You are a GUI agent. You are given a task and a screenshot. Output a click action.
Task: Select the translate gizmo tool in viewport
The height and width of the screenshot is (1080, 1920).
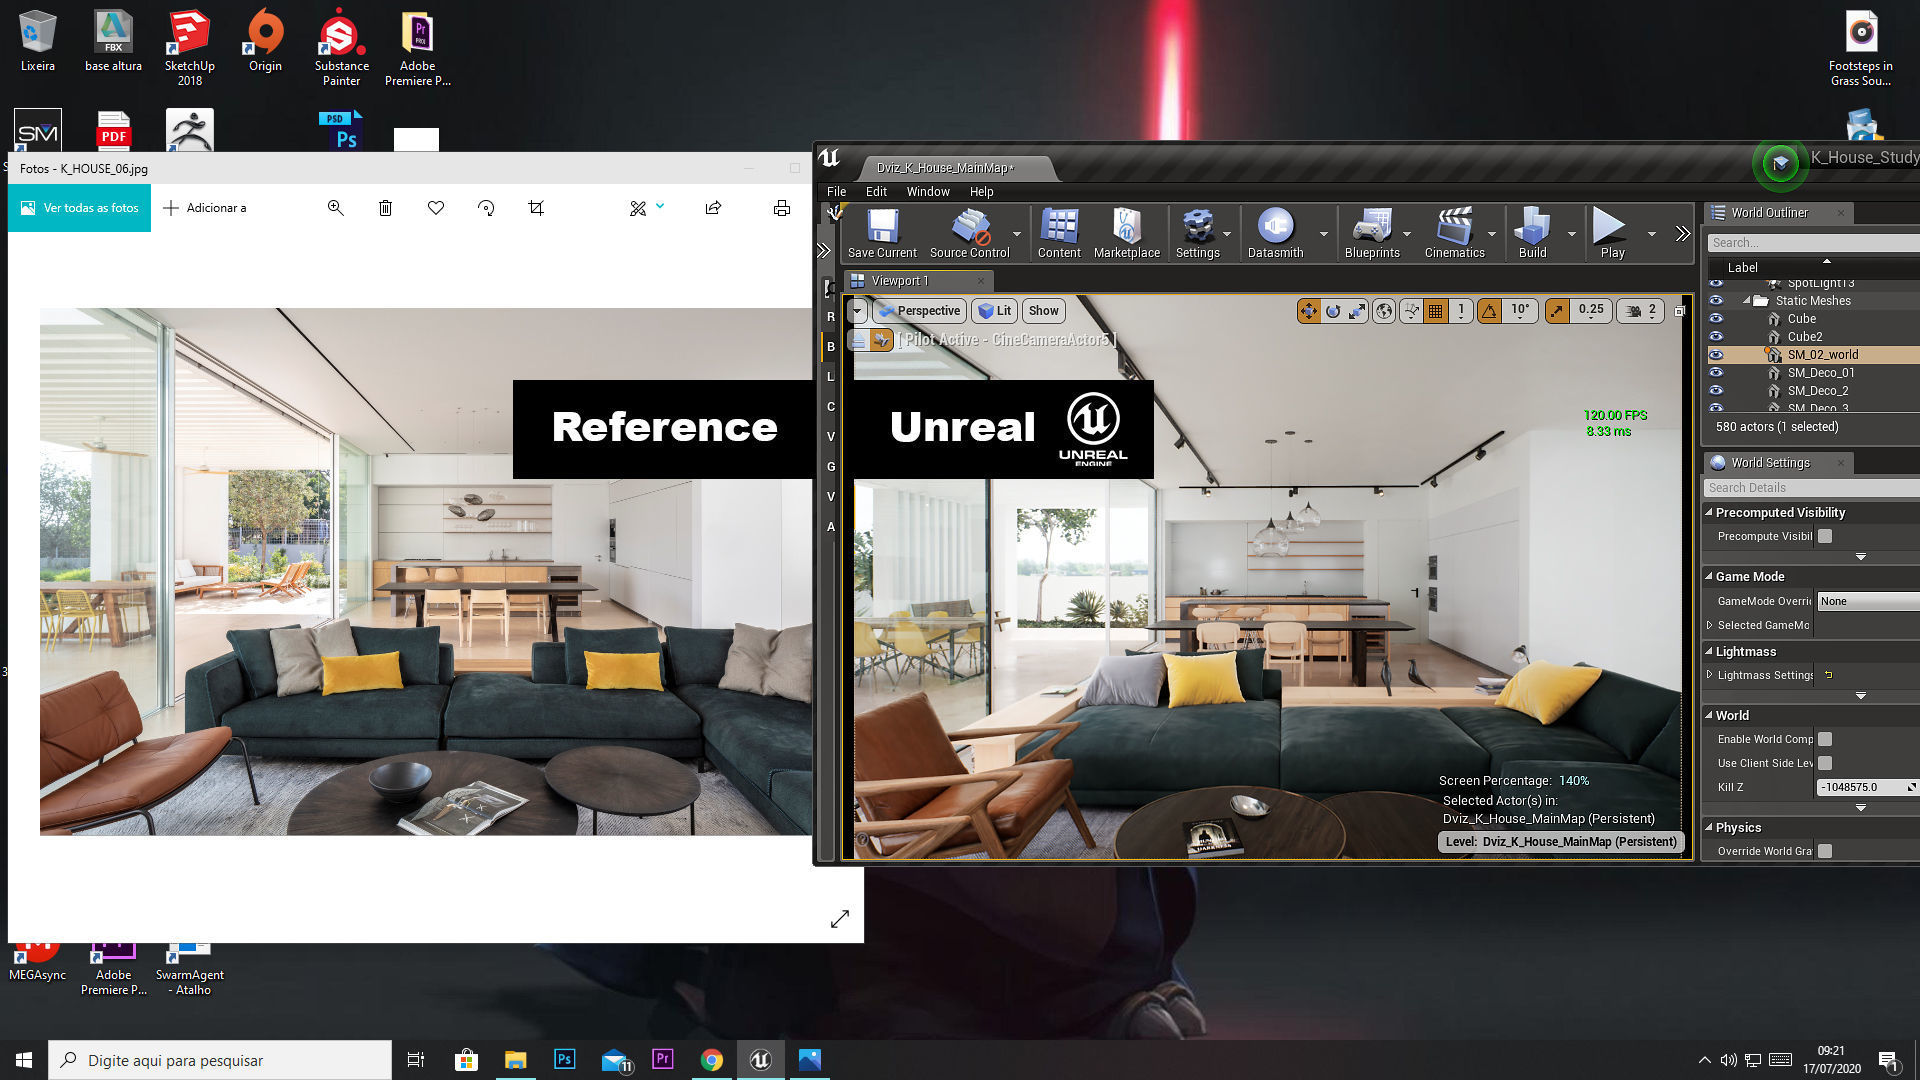click(1308, 311)
